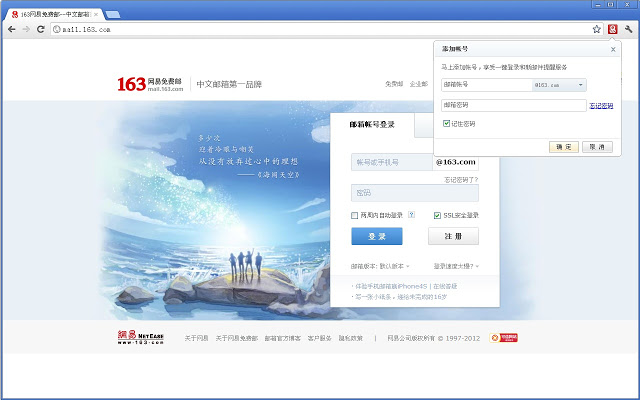Image resolution: width=640 pixels, height=400 pixels.
Task: Enable two-week auto login checkbox
Action: [x=354, y=216]
